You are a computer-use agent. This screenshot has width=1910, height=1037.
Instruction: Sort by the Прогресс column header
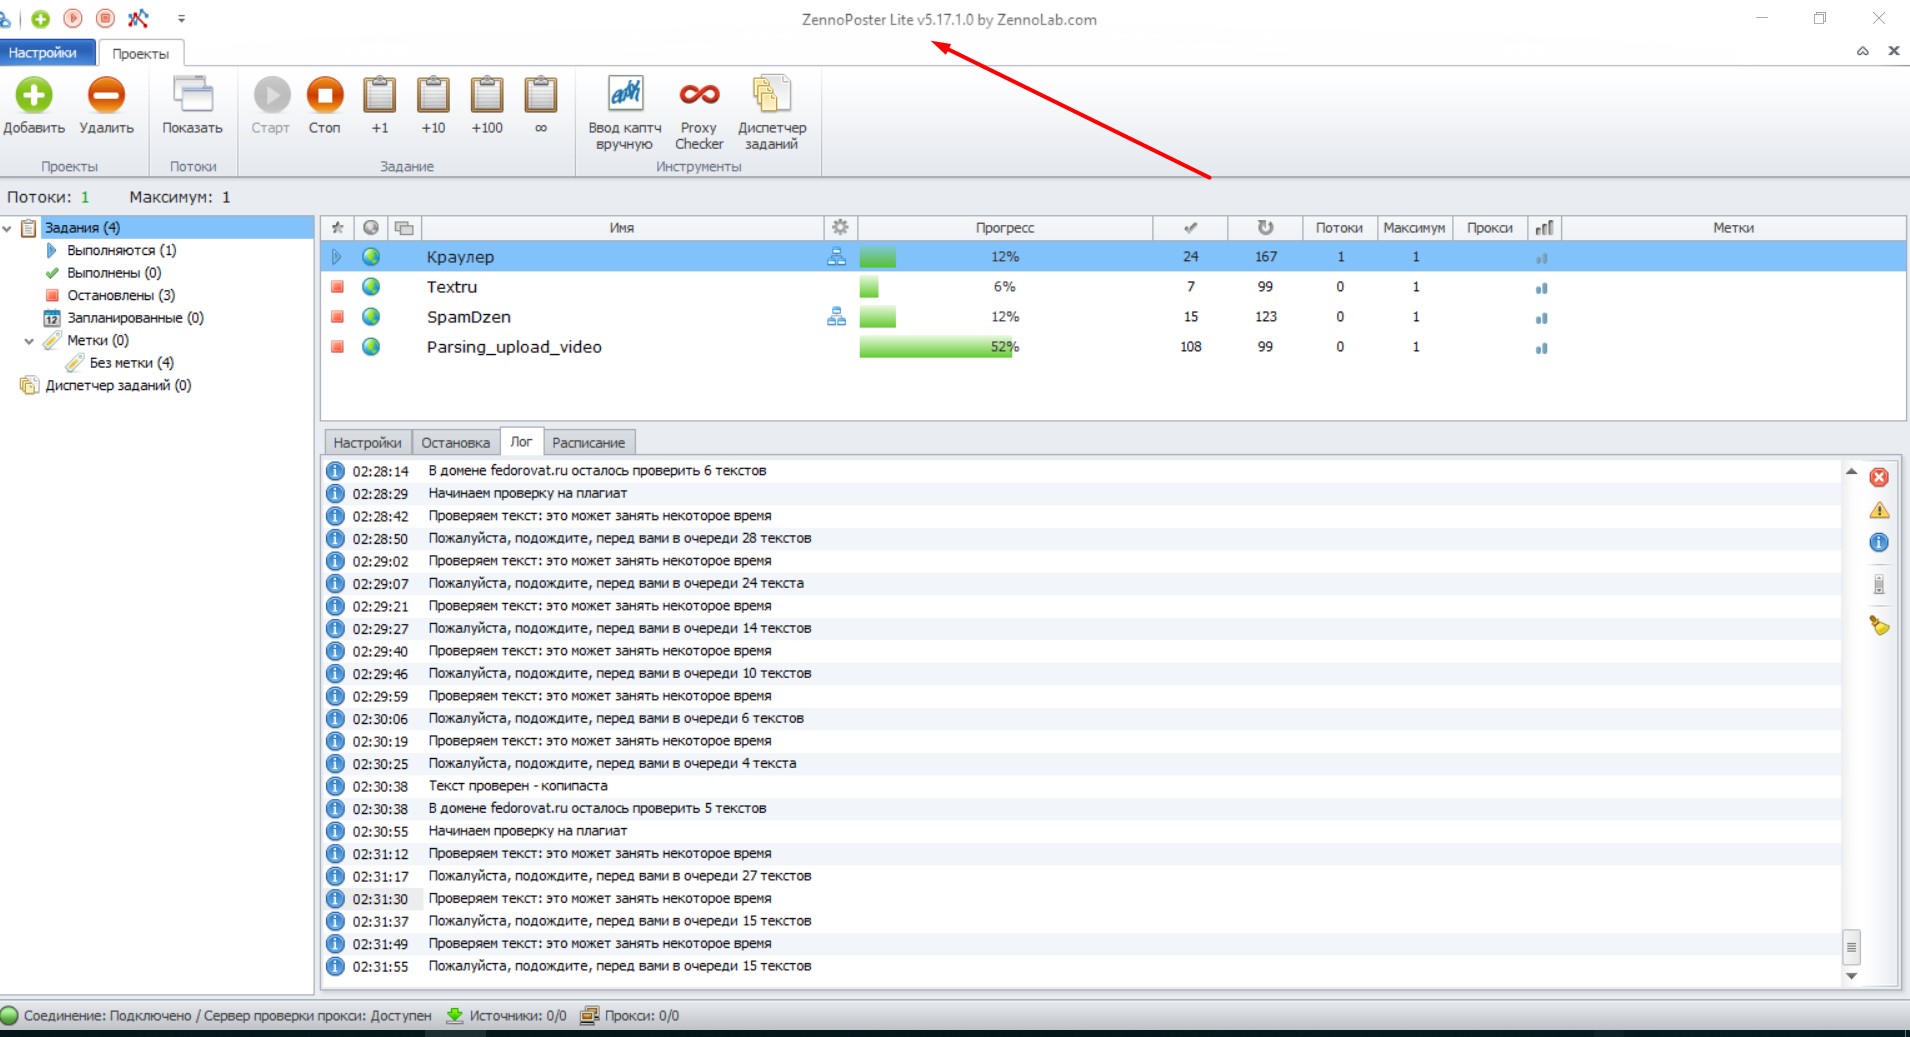[x=1005, y=228]
